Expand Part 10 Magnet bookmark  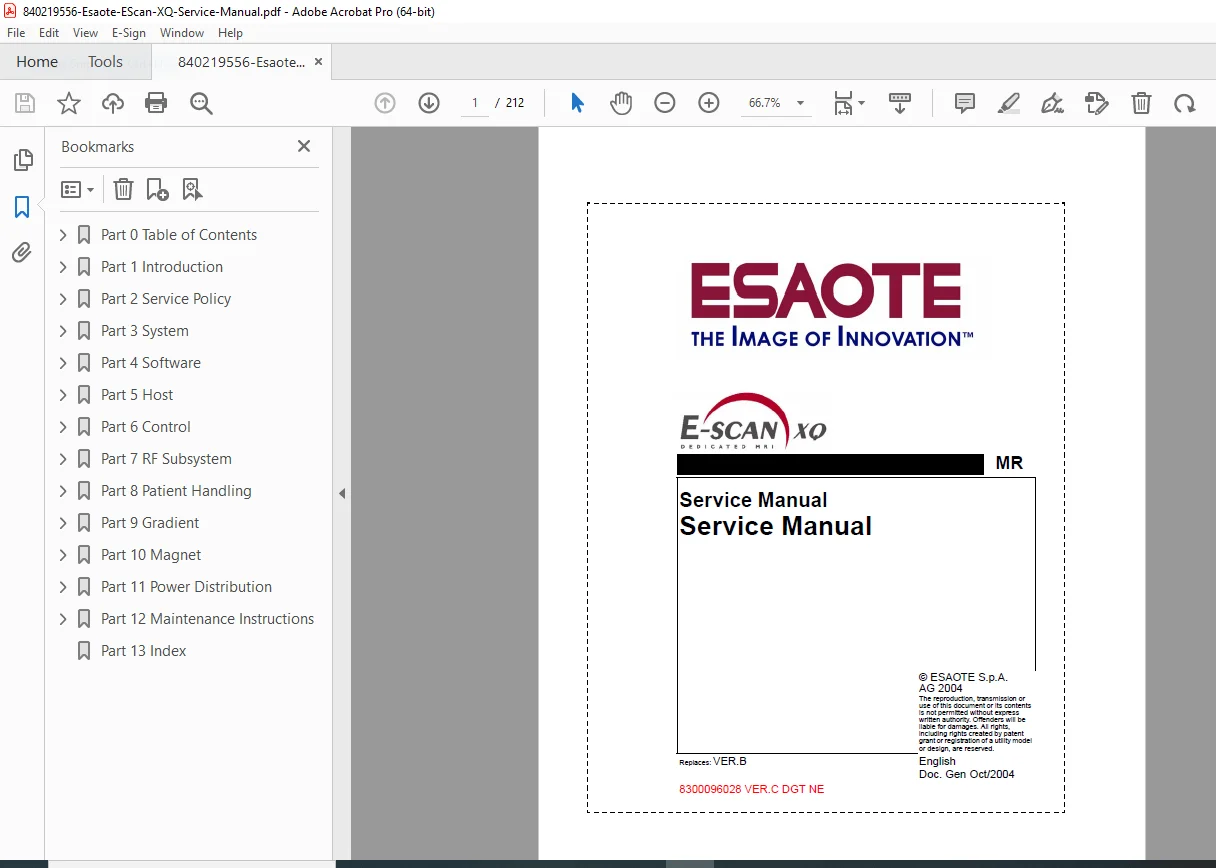coord(63,555)
